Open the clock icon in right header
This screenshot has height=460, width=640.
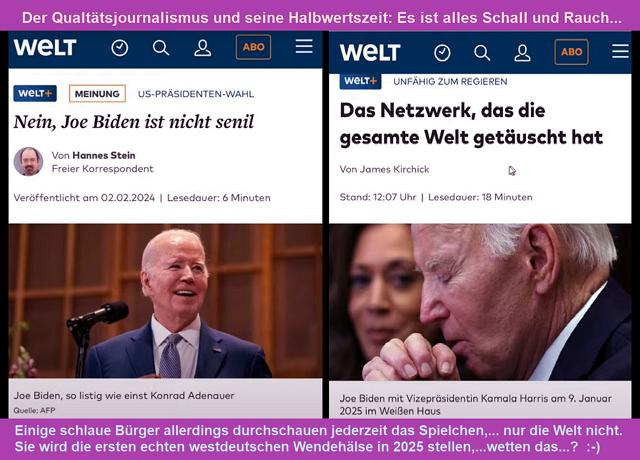(x=442, y=53)
